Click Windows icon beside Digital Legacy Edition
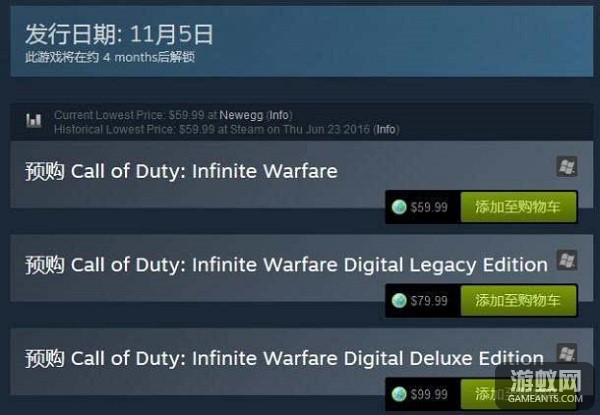 567,260
